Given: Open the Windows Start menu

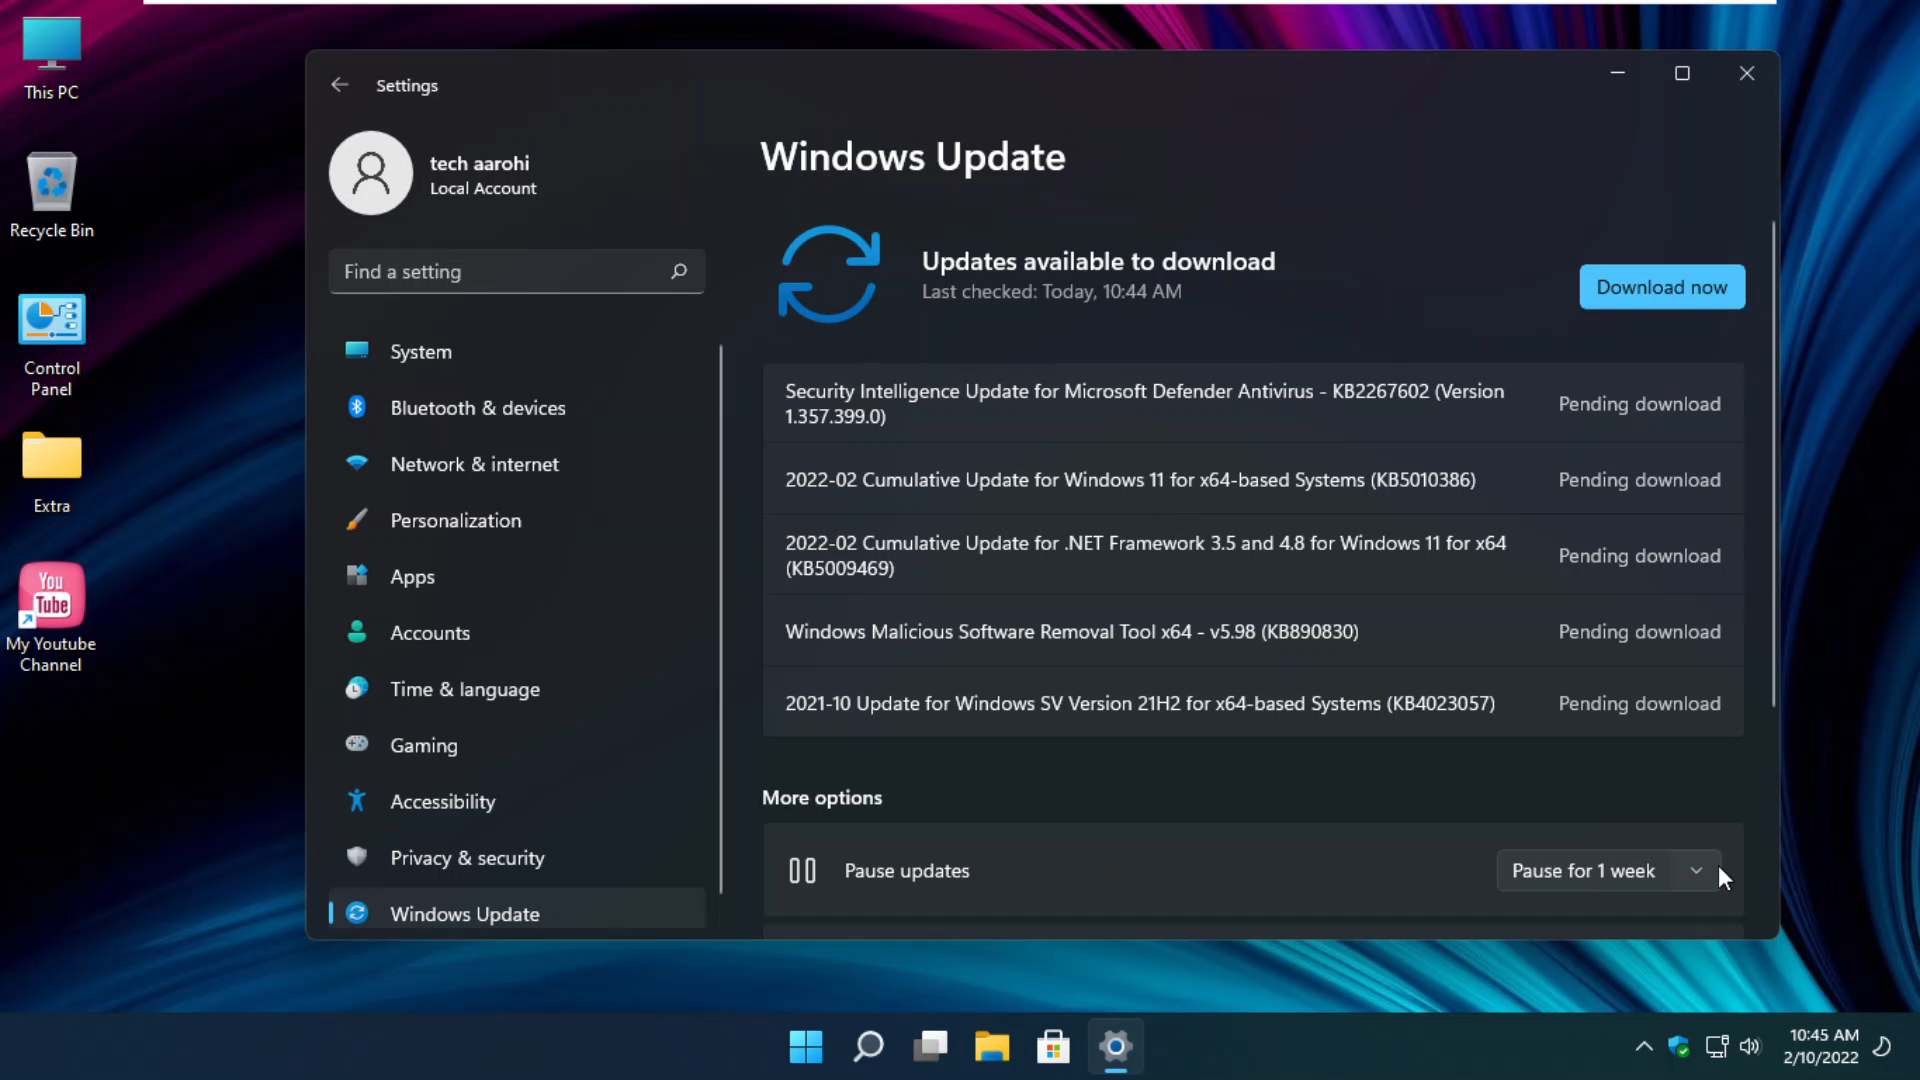Looking at the screenshot, I should (806, 1047).
